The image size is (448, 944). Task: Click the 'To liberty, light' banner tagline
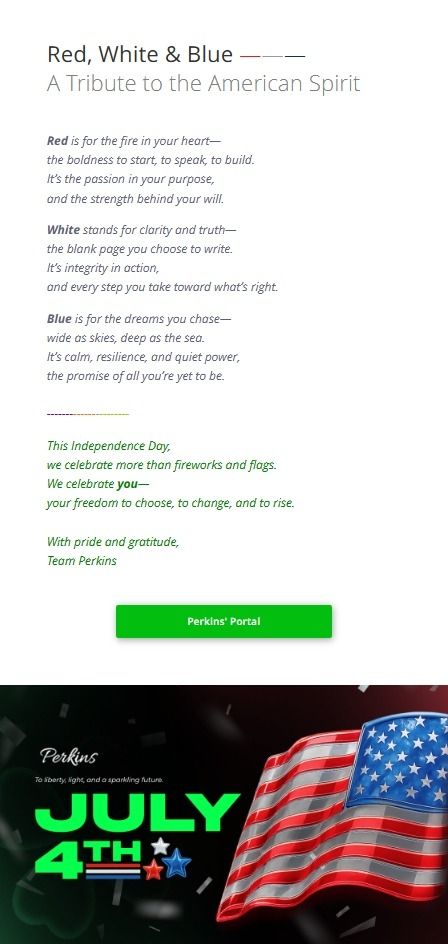[x=99, y=780]
